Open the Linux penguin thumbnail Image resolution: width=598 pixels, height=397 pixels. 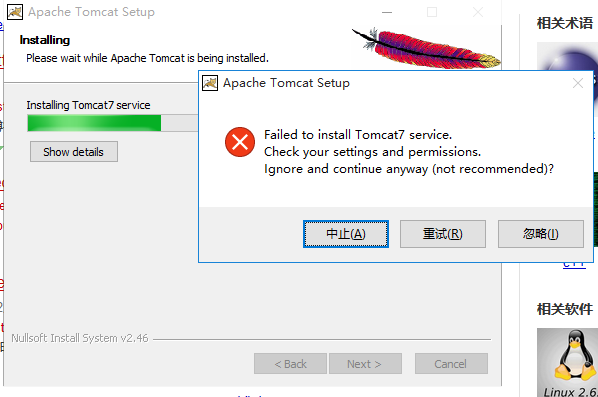pyautogui.click(x=567, y=362)
